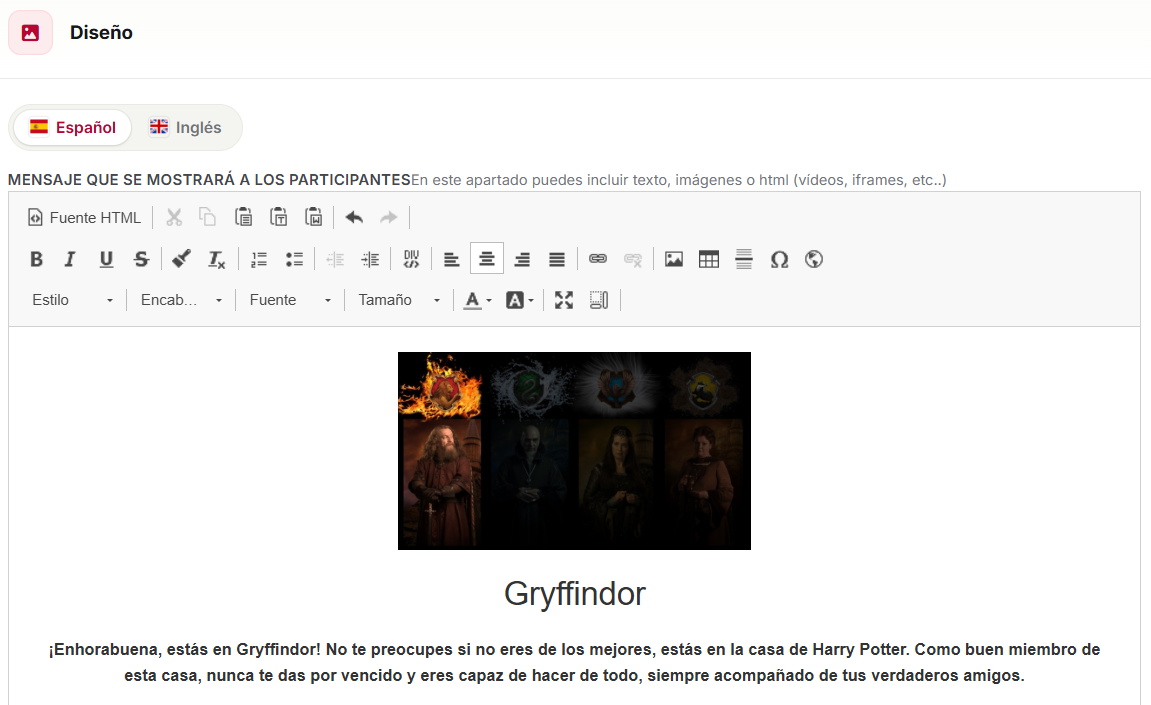
Task: Insert an image via the image icon
Action: click(674, 259)
